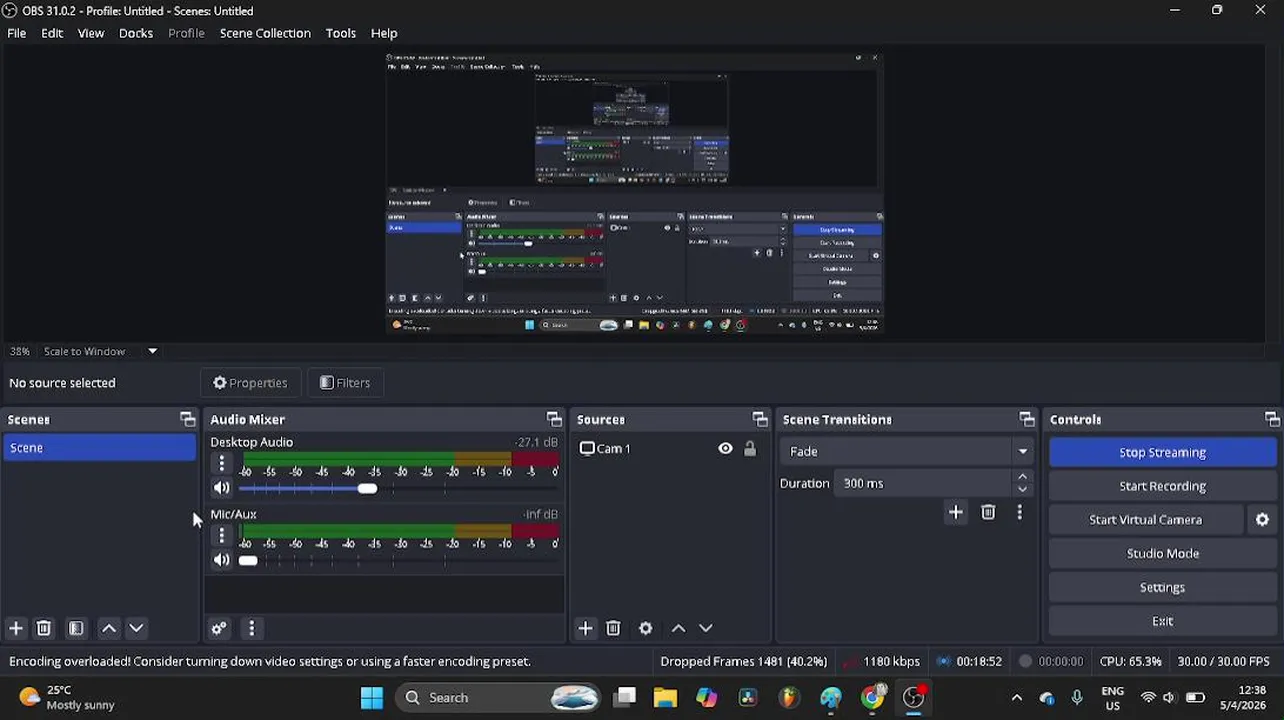Screen dimensions: 1284x720
Task: Click Stop Streaming button
Action: (1162, 452)
